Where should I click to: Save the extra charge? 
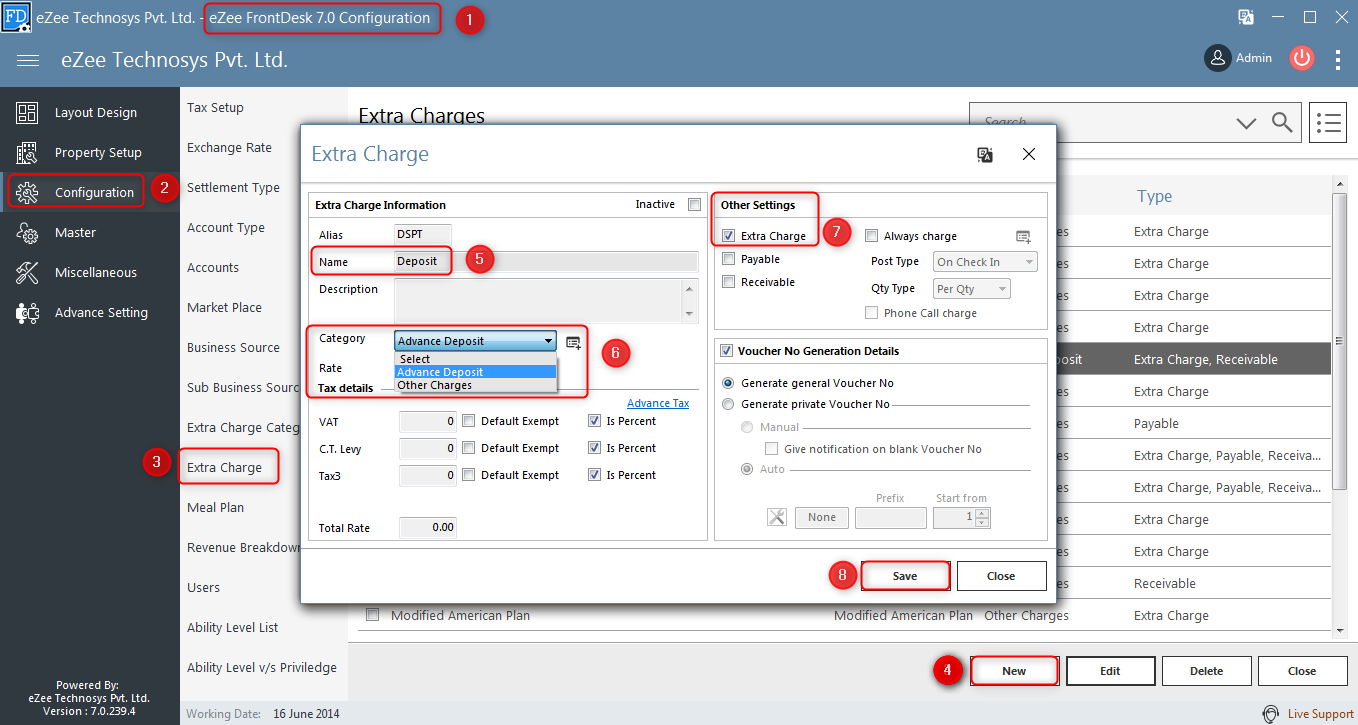pyautogui.click(x=905, y=576)
